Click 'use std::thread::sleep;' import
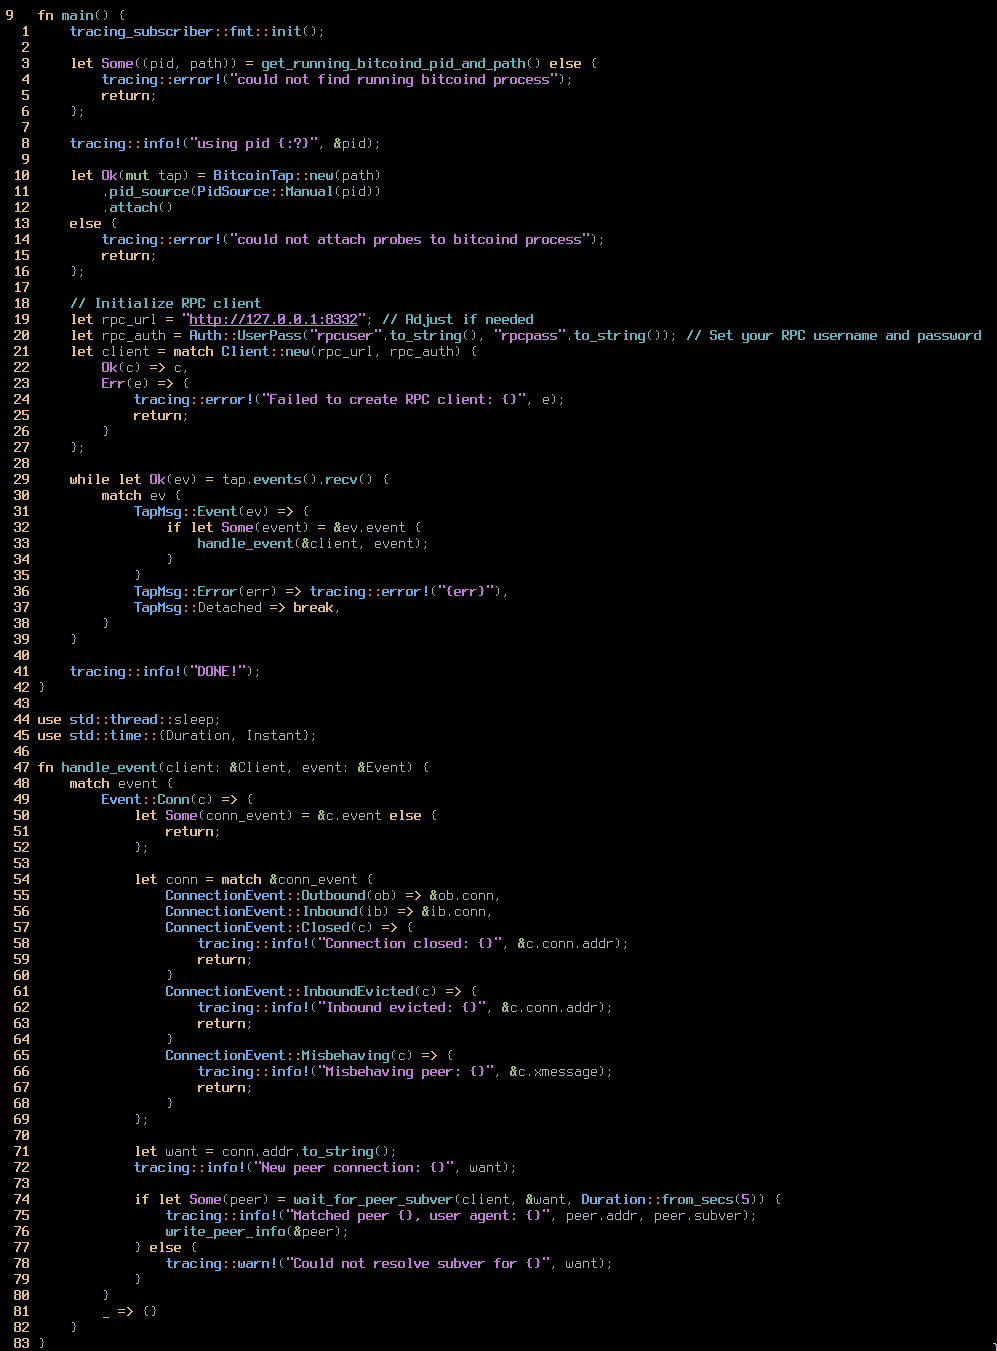 (x=129, y=719)
